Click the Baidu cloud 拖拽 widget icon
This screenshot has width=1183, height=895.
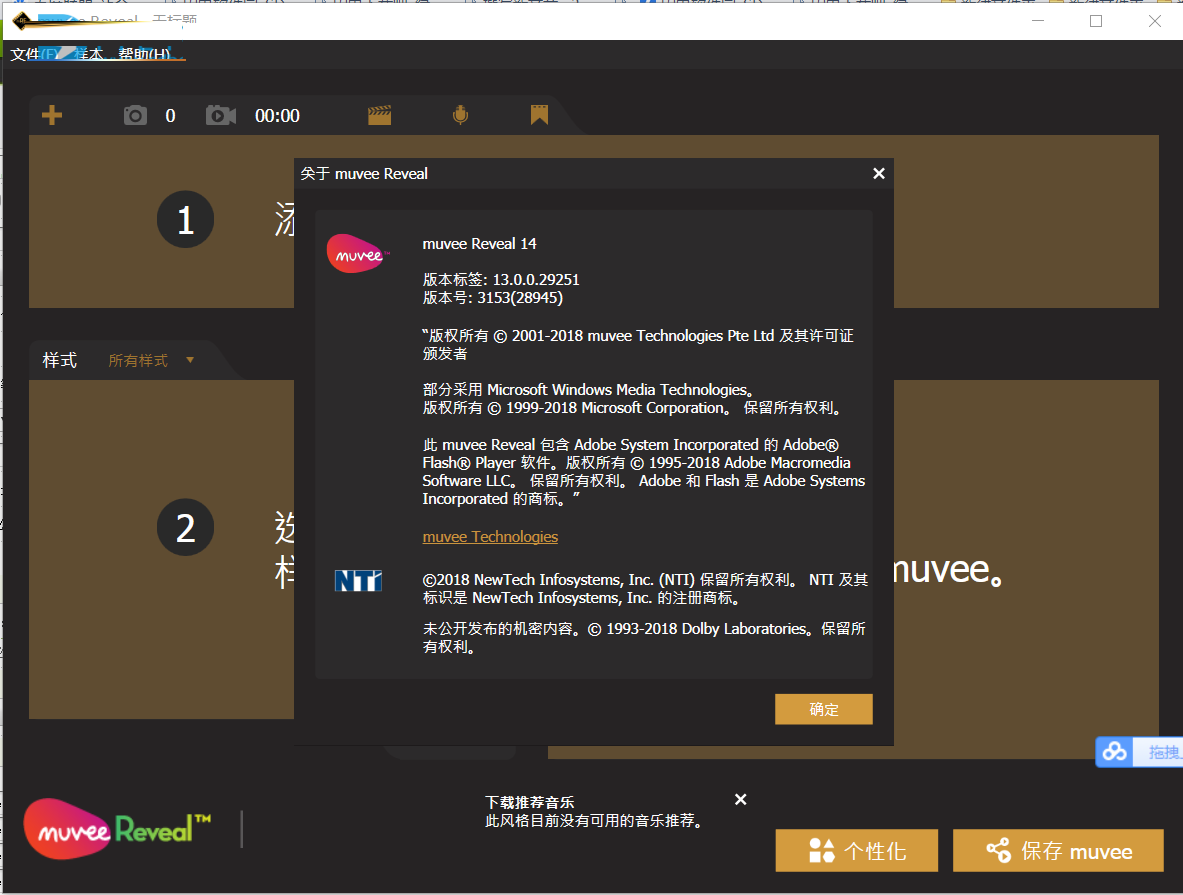pos(1114,752)
